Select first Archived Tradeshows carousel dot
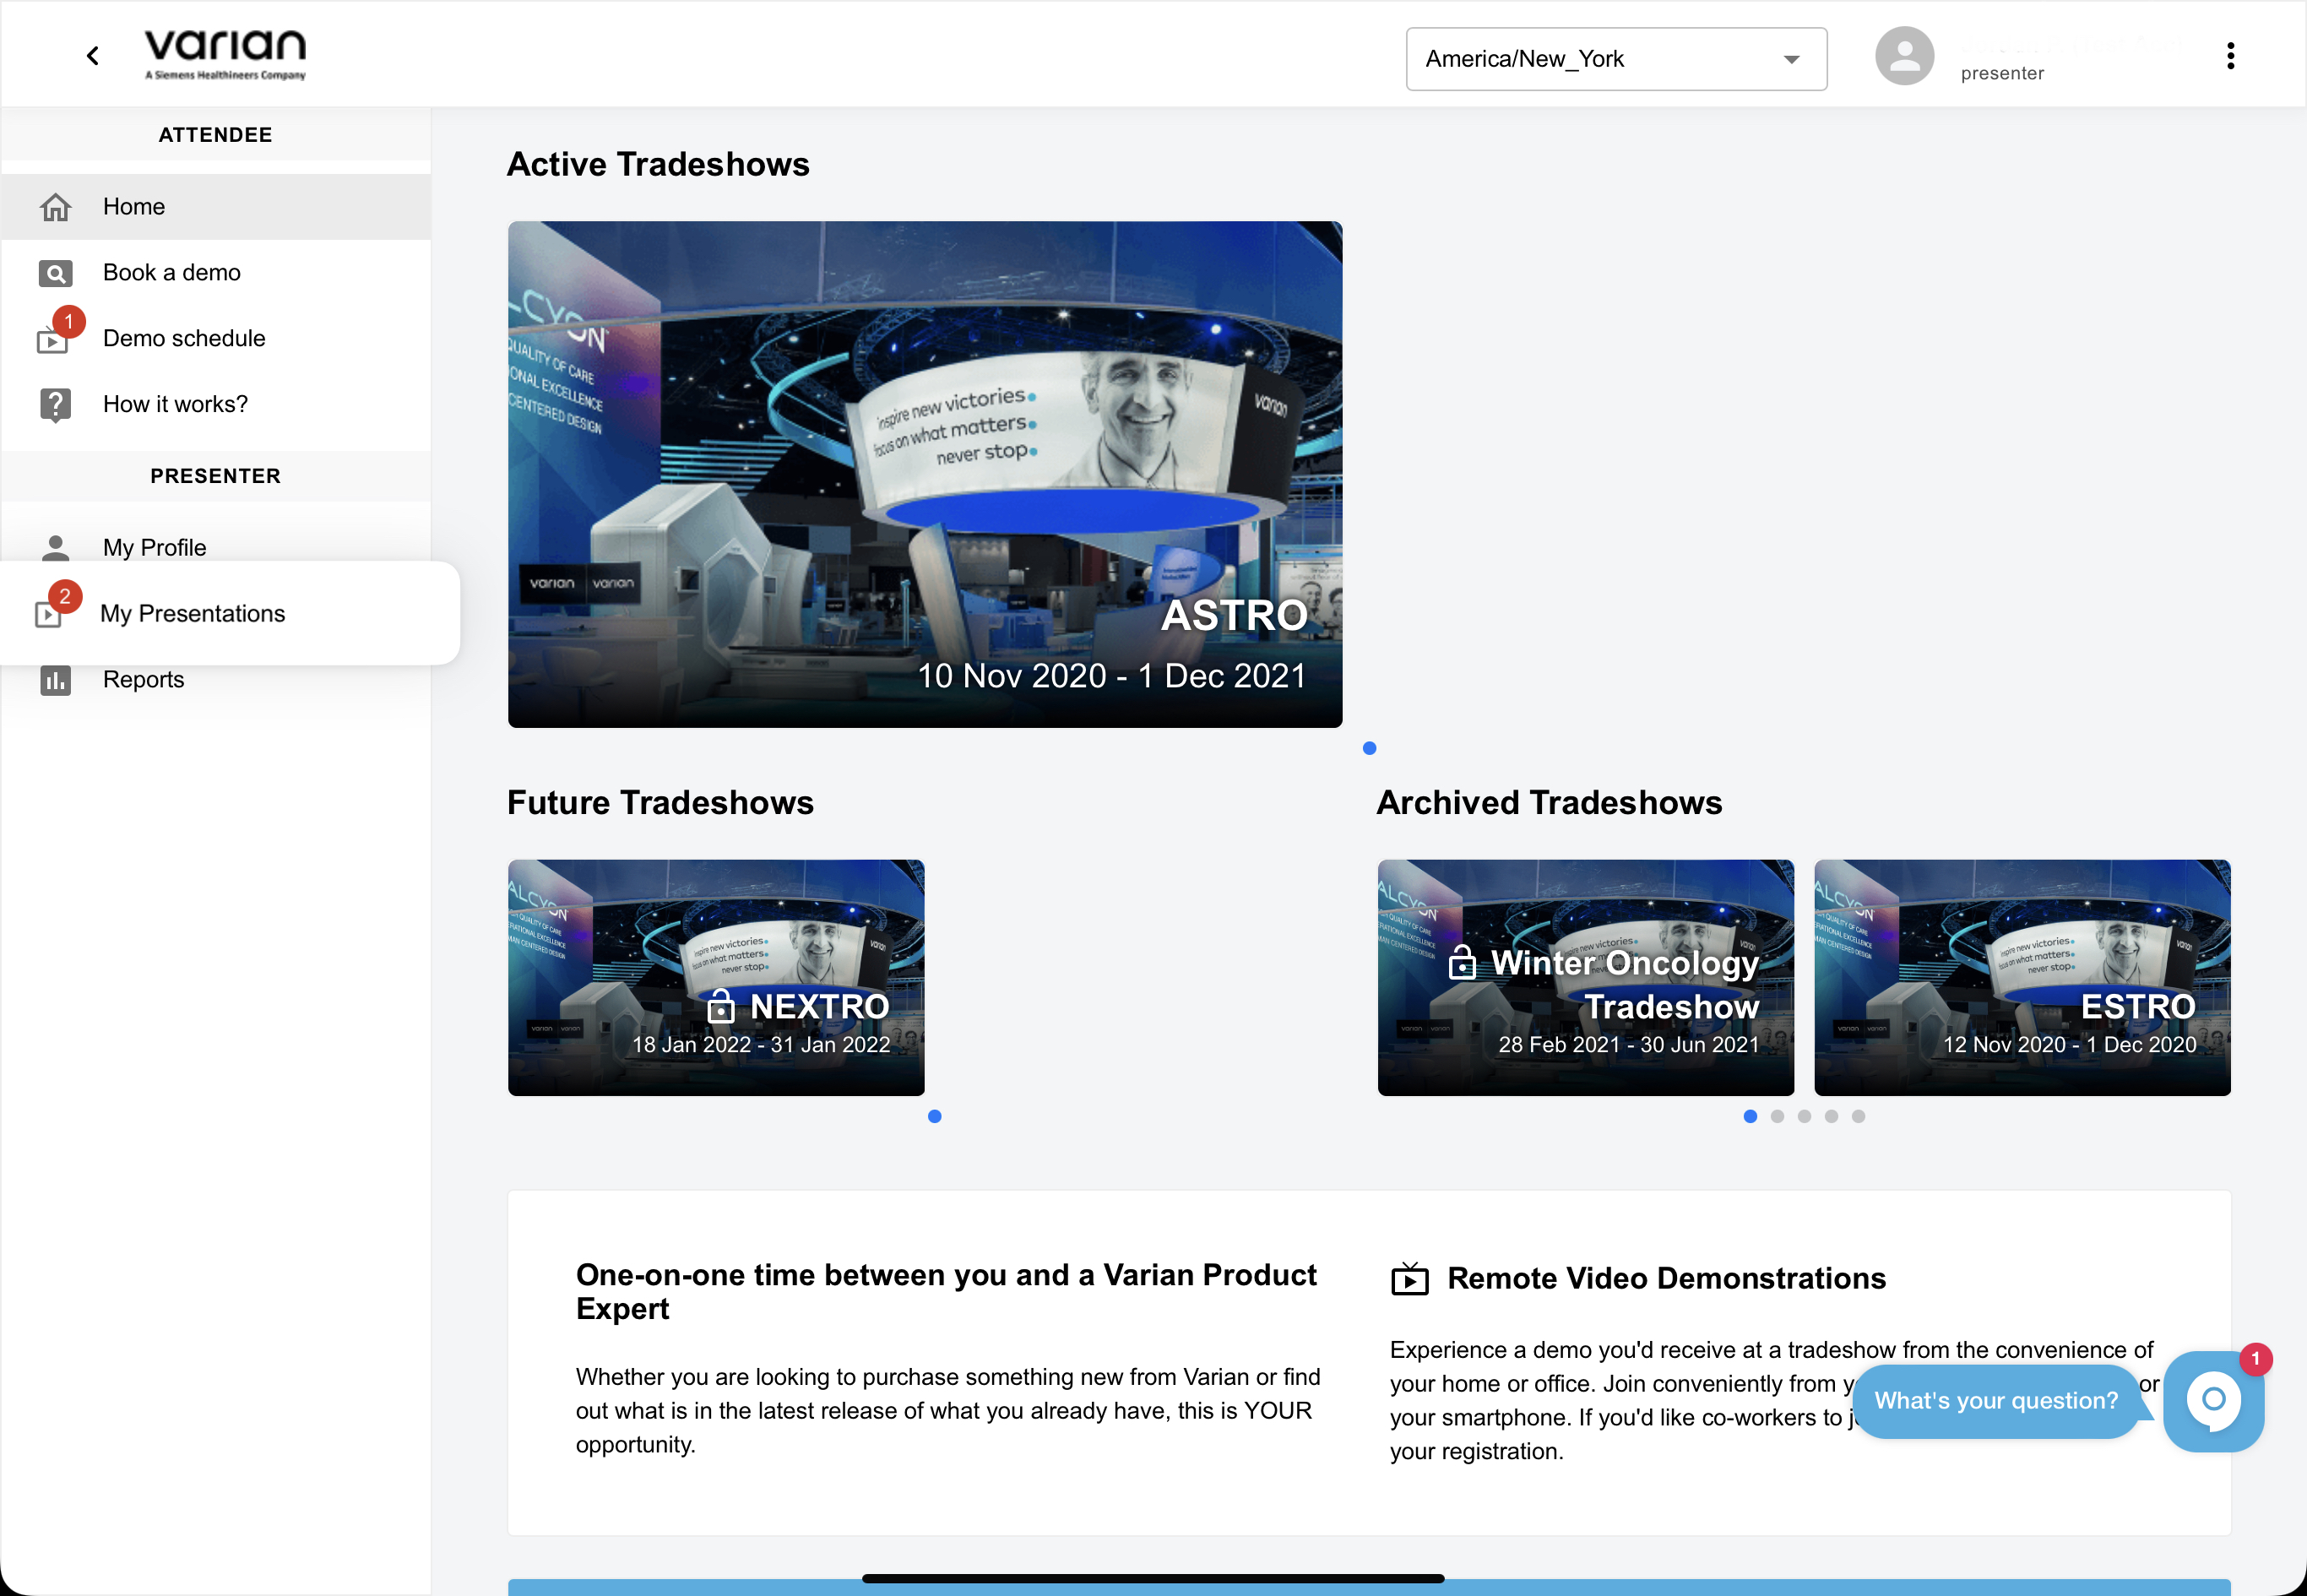The width and height of the screenshot is (2307, 1596). pyautogui.click(x=1750, y=1116)
